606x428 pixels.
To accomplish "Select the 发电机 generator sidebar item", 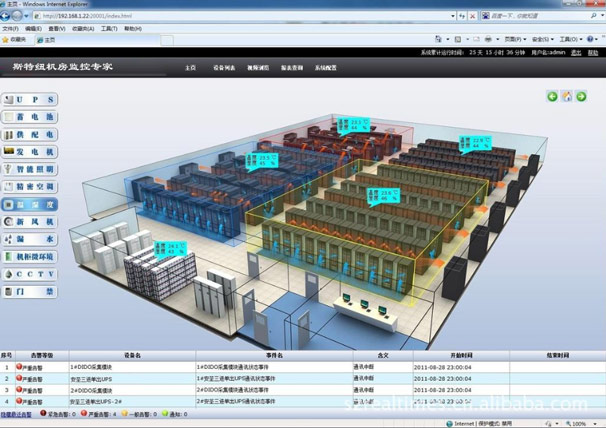I will tap(30, 152).
